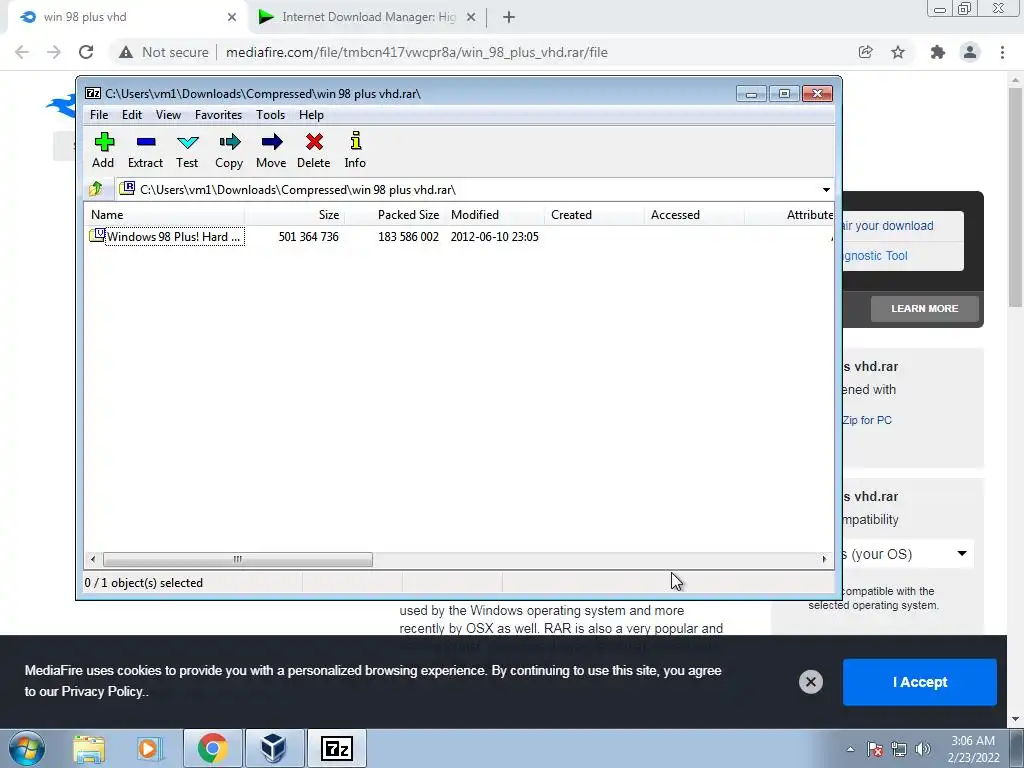Click the horizontal scrollbar thumb in 7-Zip

tap(238, 559)
